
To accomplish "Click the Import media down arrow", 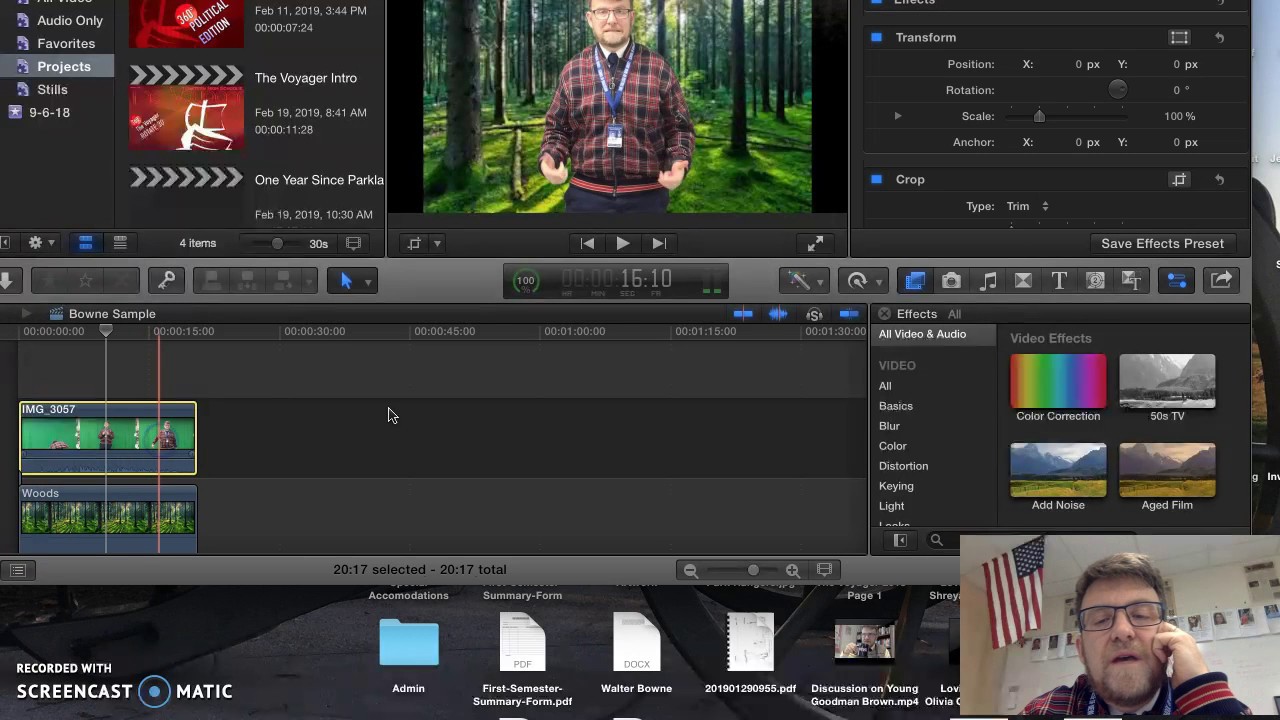I will [7, 281].
